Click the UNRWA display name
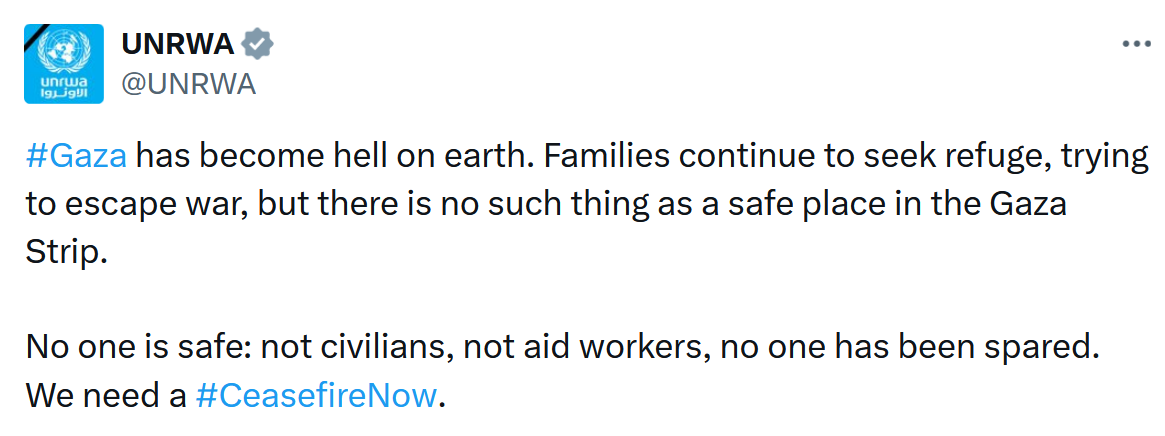Viewport: 1165px width, 436px height. click(177, 45)
